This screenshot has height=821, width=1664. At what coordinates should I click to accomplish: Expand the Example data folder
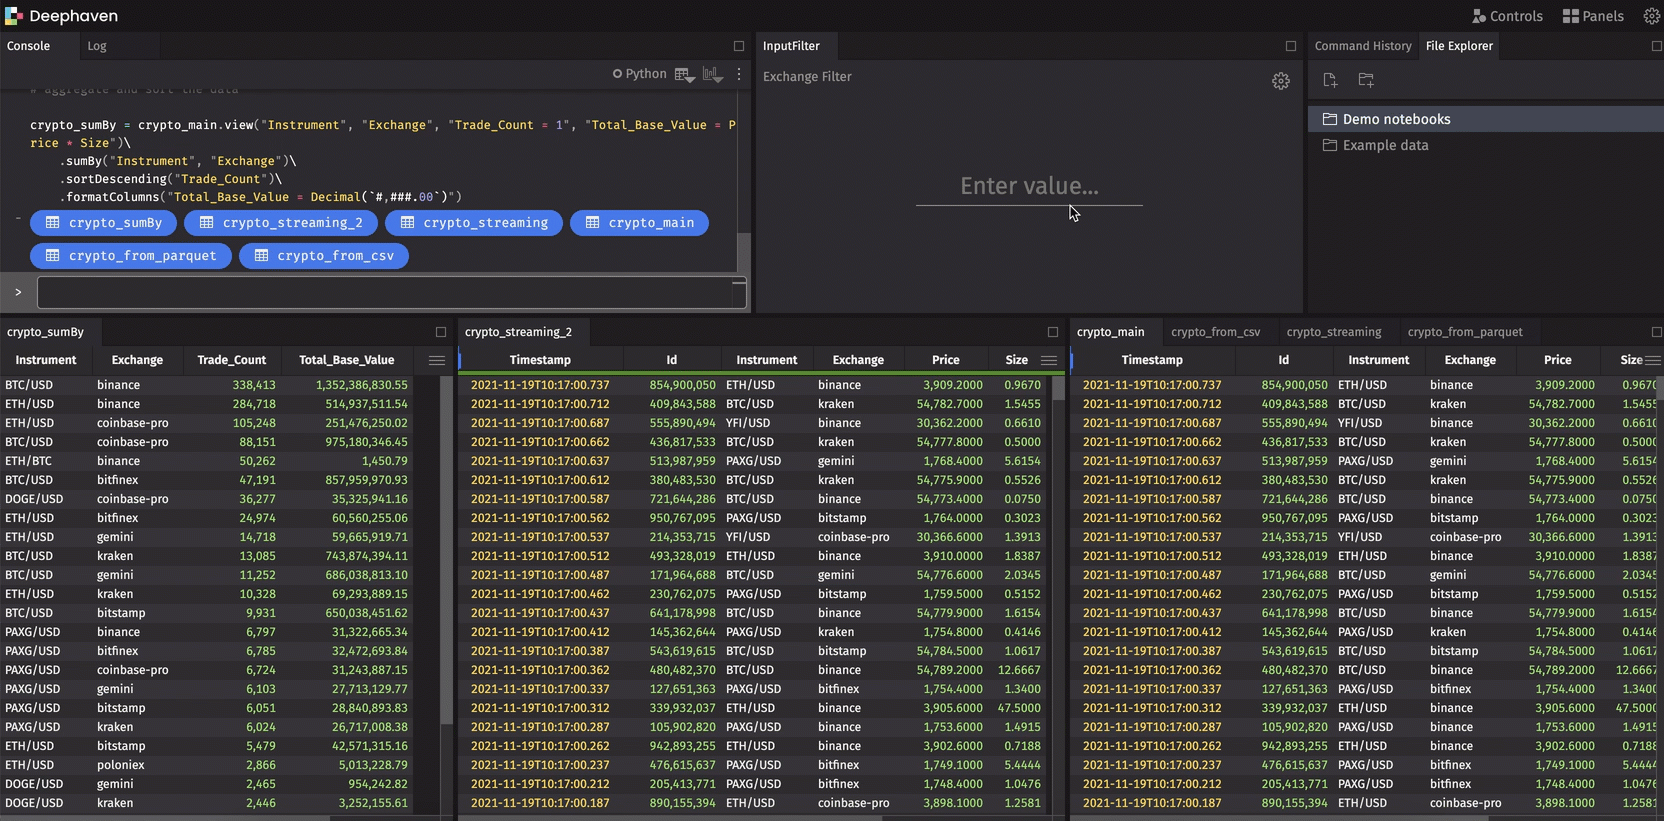1385,145
